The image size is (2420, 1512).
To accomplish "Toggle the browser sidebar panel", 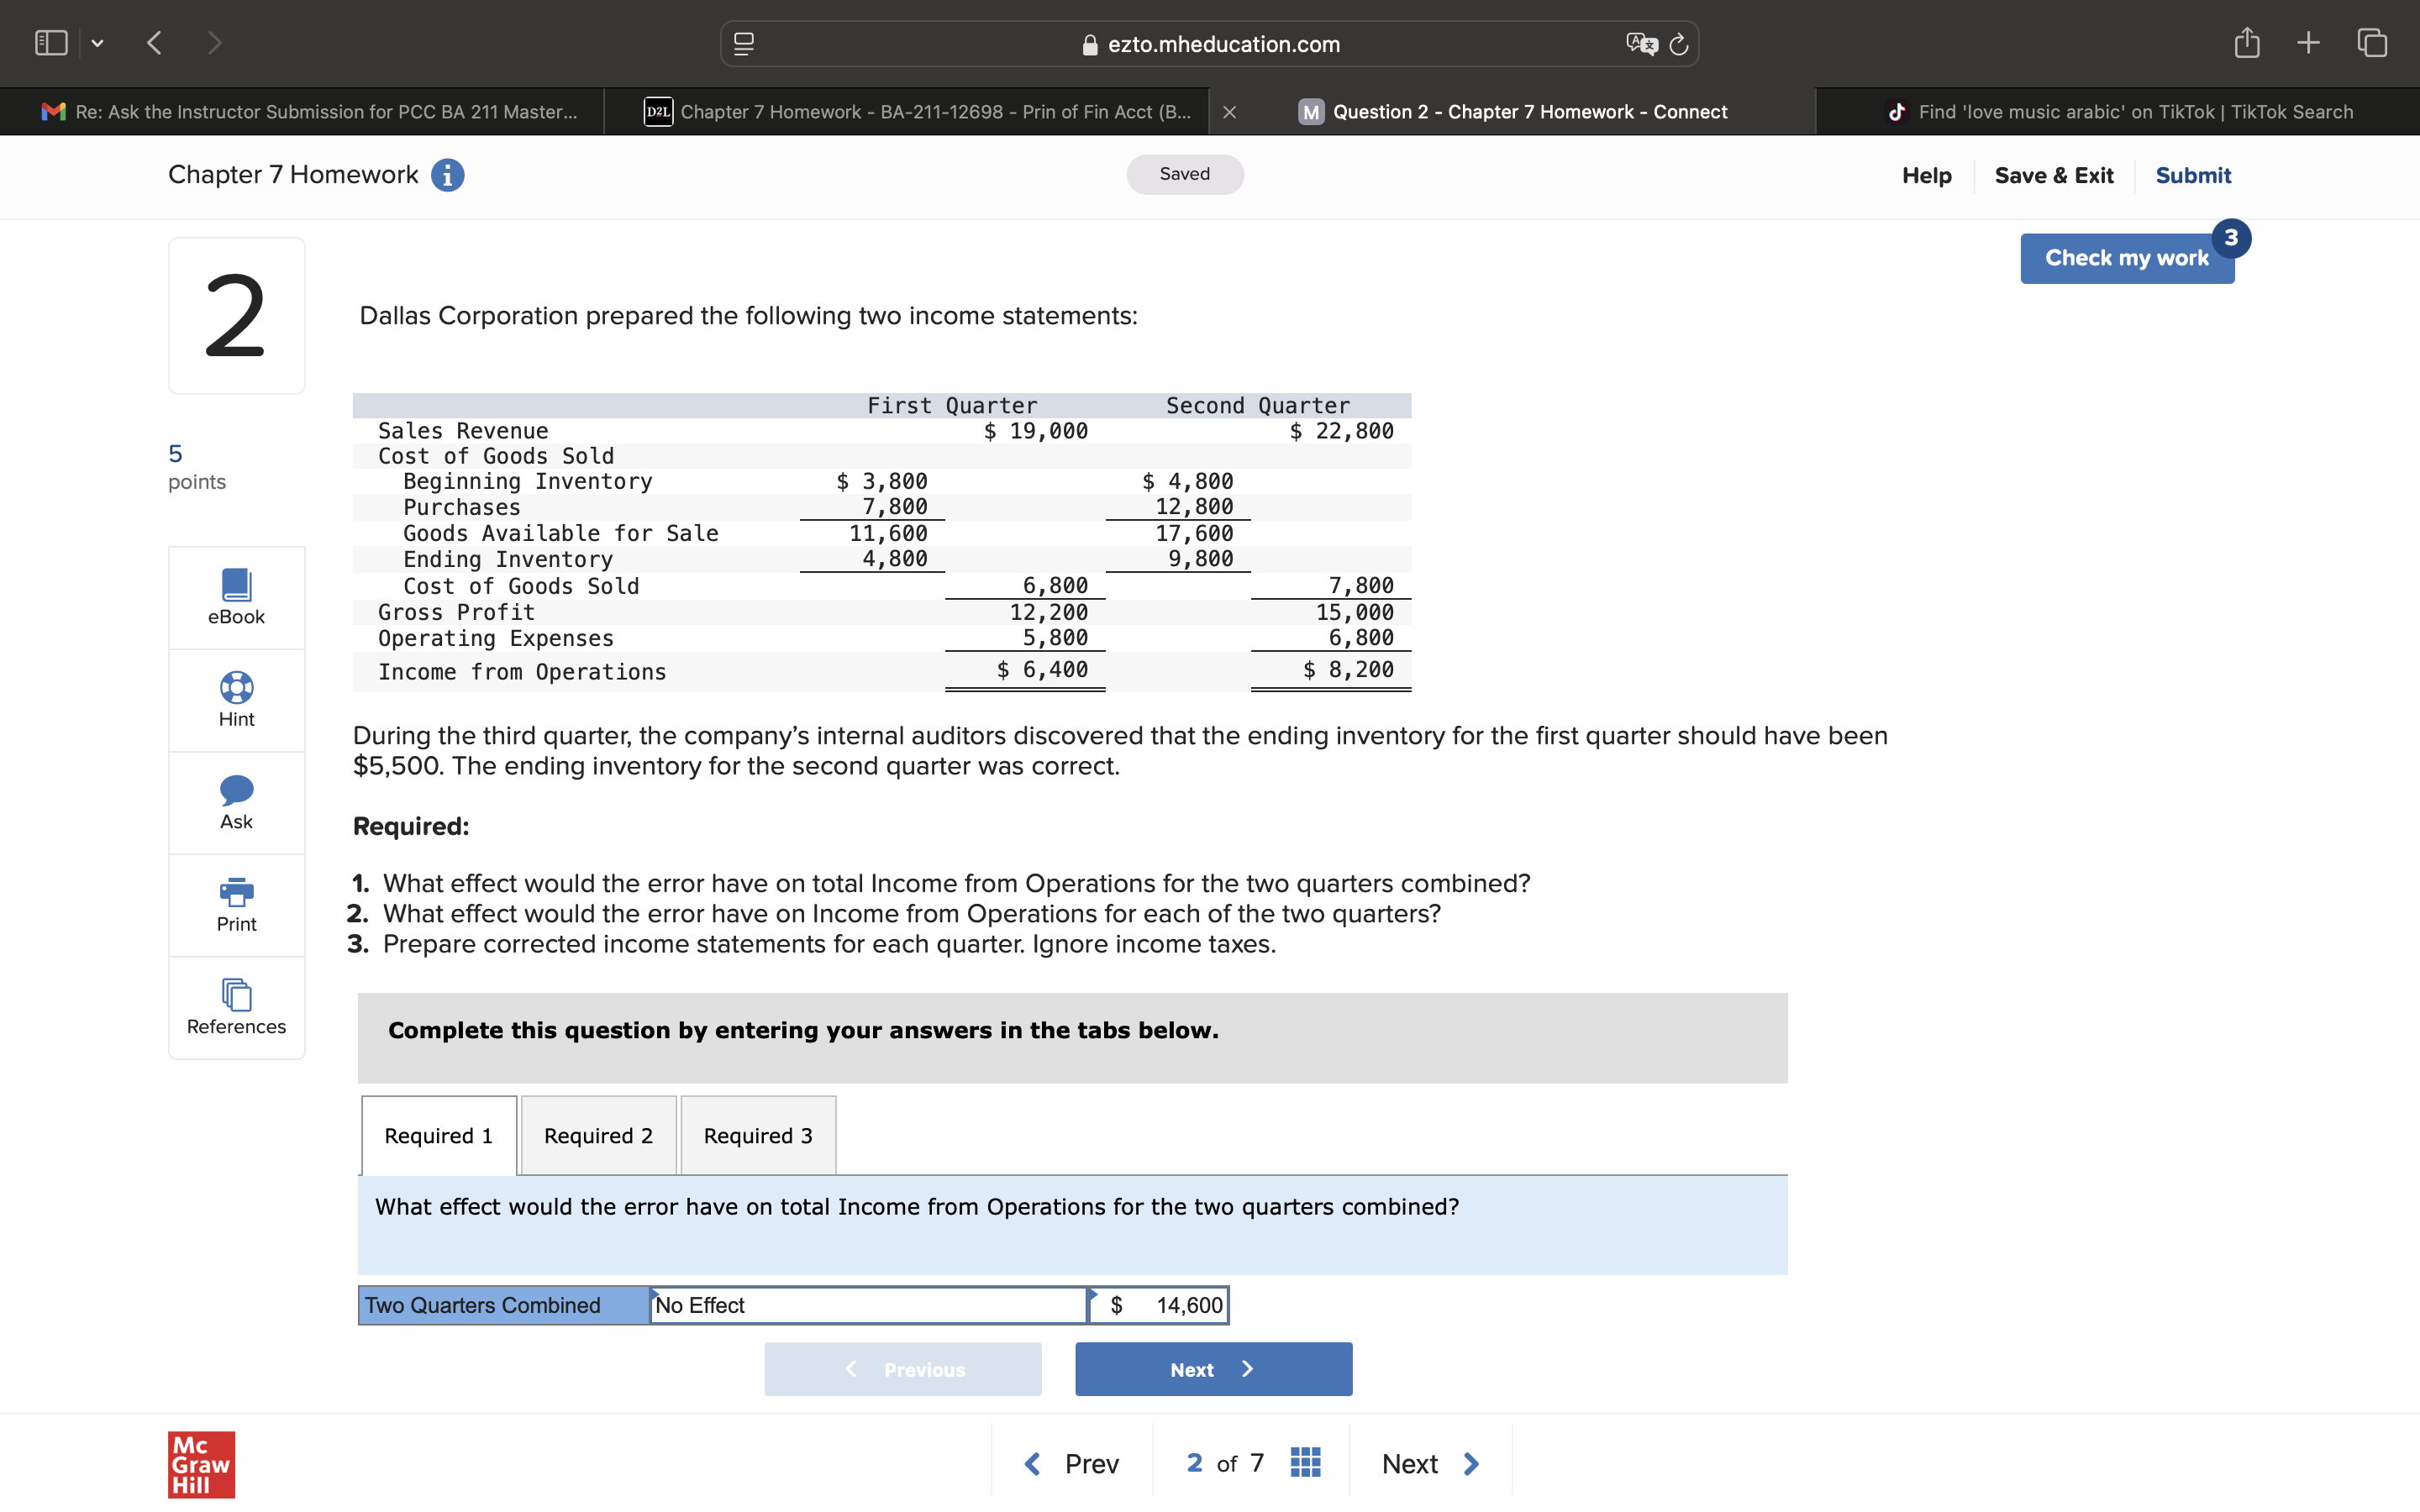I will pyautogui.click(x=51, y=43).
